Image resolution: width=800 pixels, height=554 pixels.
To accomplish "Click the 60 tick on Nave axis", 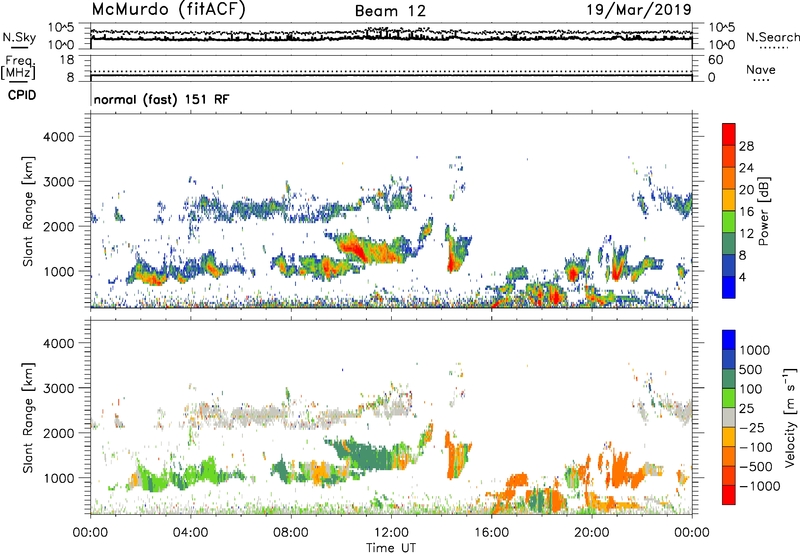I will coord(715,60).
